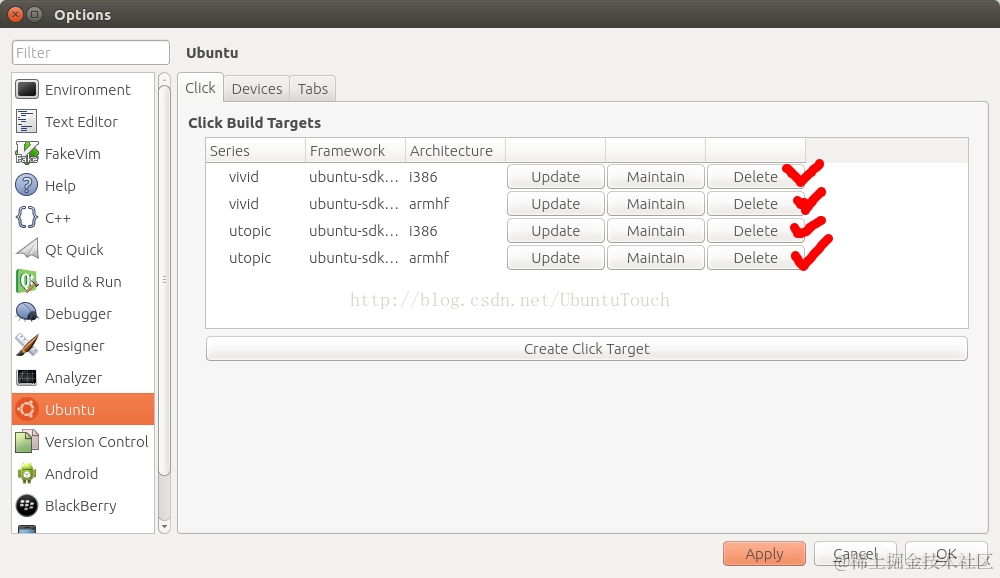Apply the option changes
Image resolution: width=1000 pixels, height=578 pixels.
click(x=764, y=554)
